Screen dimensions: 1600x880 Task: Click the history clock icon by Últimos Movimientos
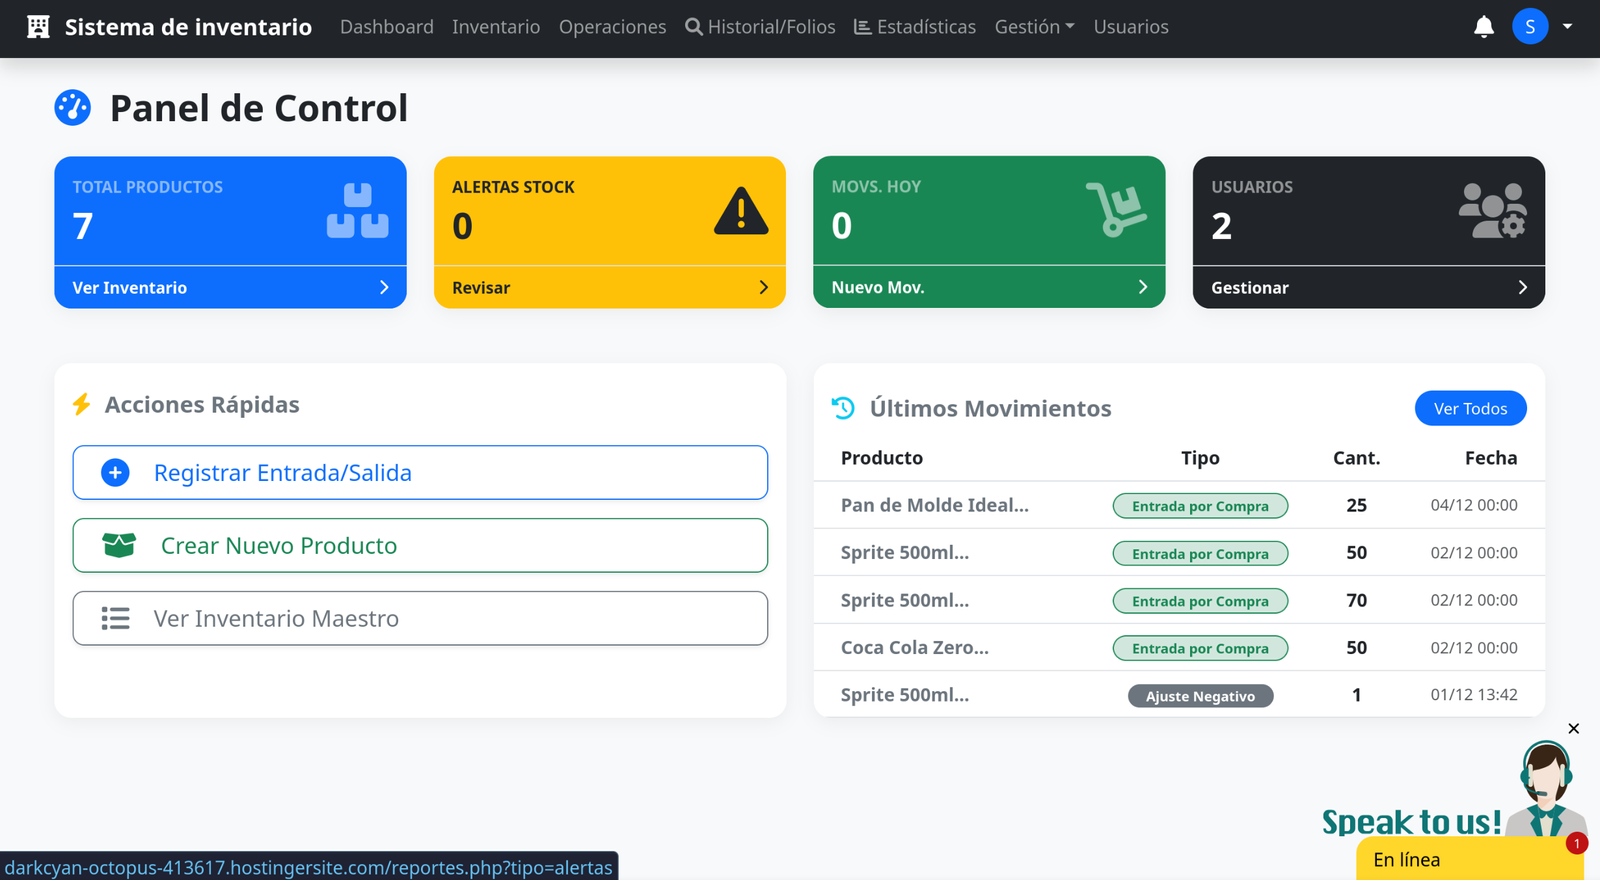pos(843,408)
